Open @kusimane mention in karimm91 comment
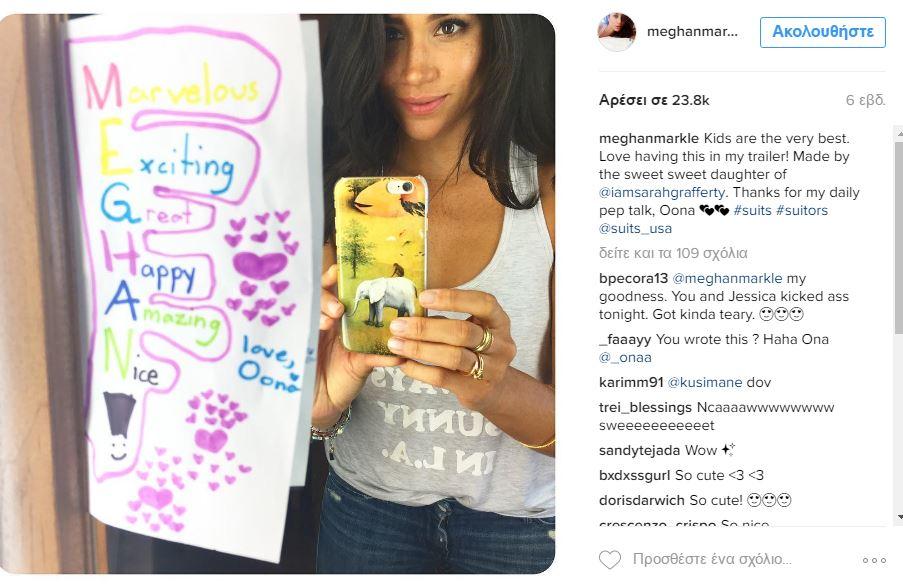 coord(704,383)
